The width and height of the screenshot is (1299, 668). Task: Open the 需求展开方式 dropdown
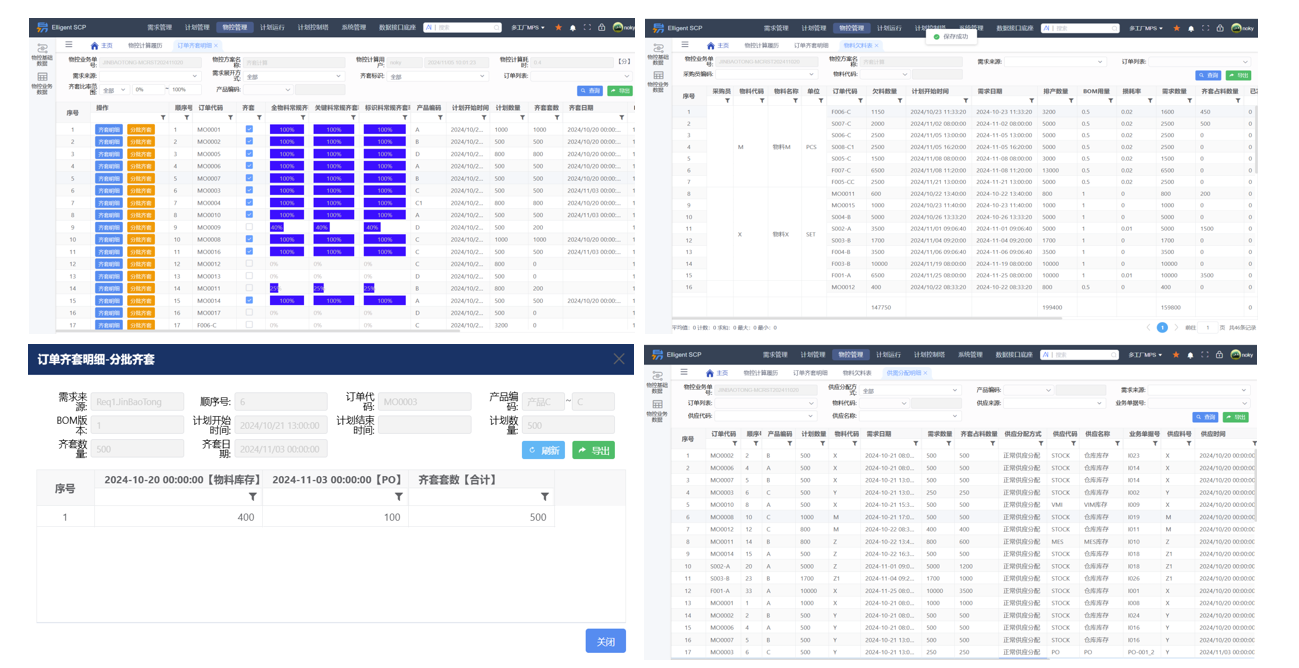coord(294,76)
